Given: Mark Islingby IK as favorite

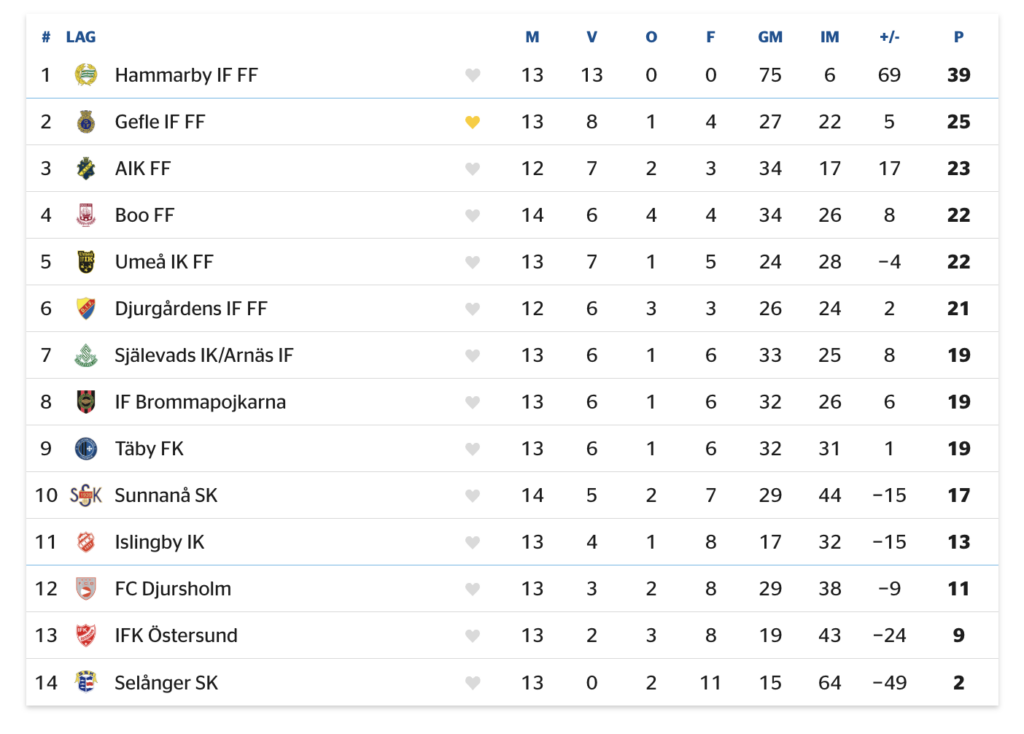Looking at the screenshot, I should (x=472, y=542).
